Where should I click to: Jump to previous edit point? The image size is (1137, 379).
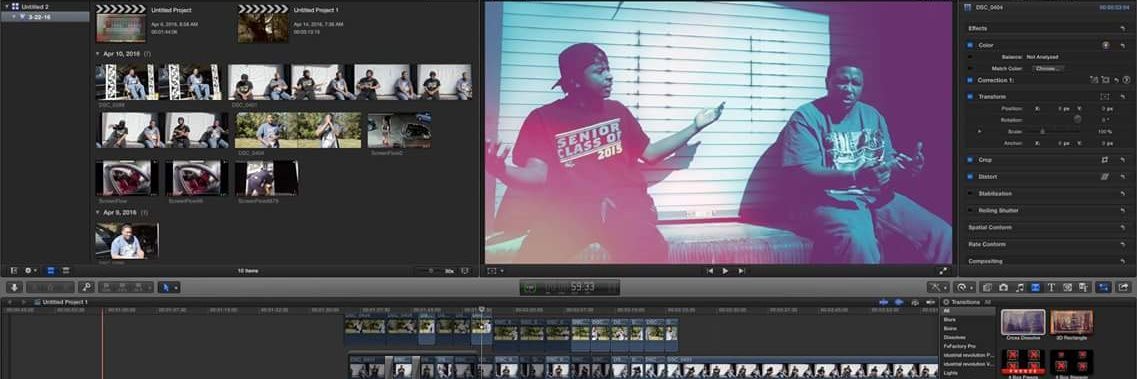click(x=710, y=271)
